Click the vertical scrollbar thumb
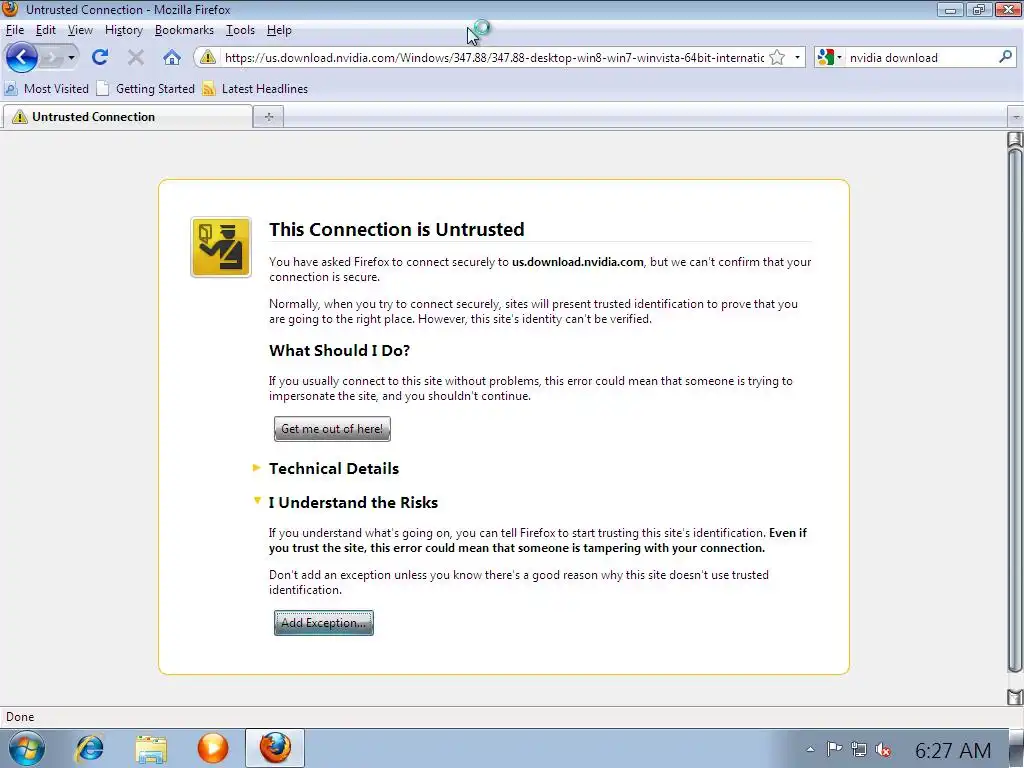The width and height of the screenshot is (1024, 768). (x=1015, y=410)
